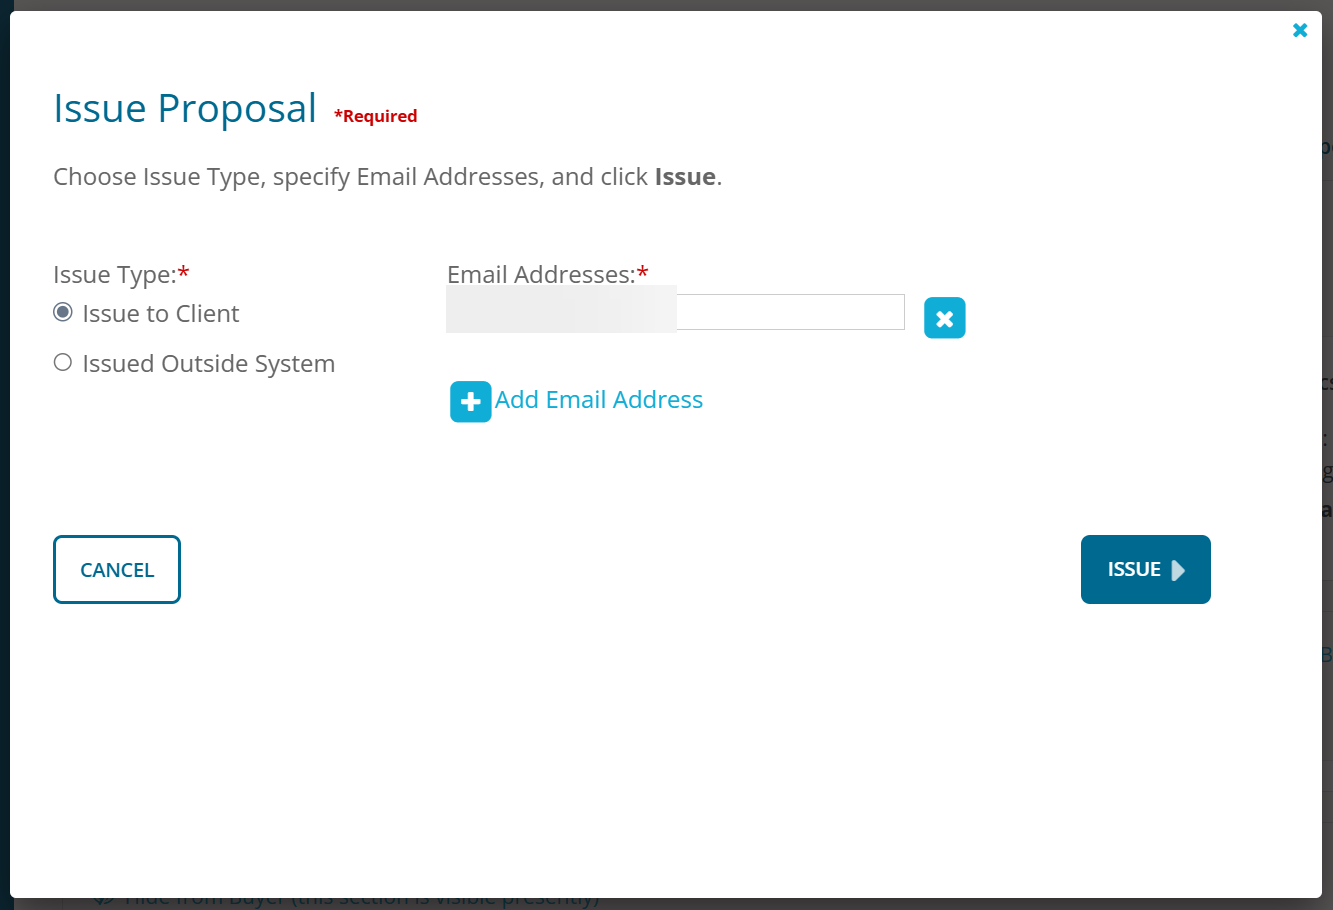Choose the Issued Outside System radio option

pyautogui.click(x=63, y=363)
